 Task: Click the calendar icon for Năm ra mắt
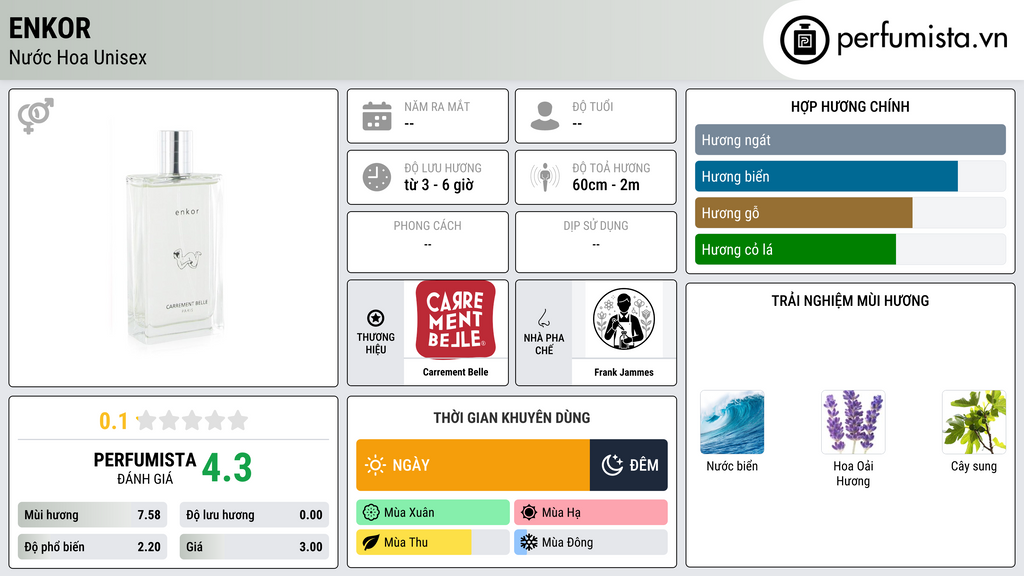tap(377, 116)
